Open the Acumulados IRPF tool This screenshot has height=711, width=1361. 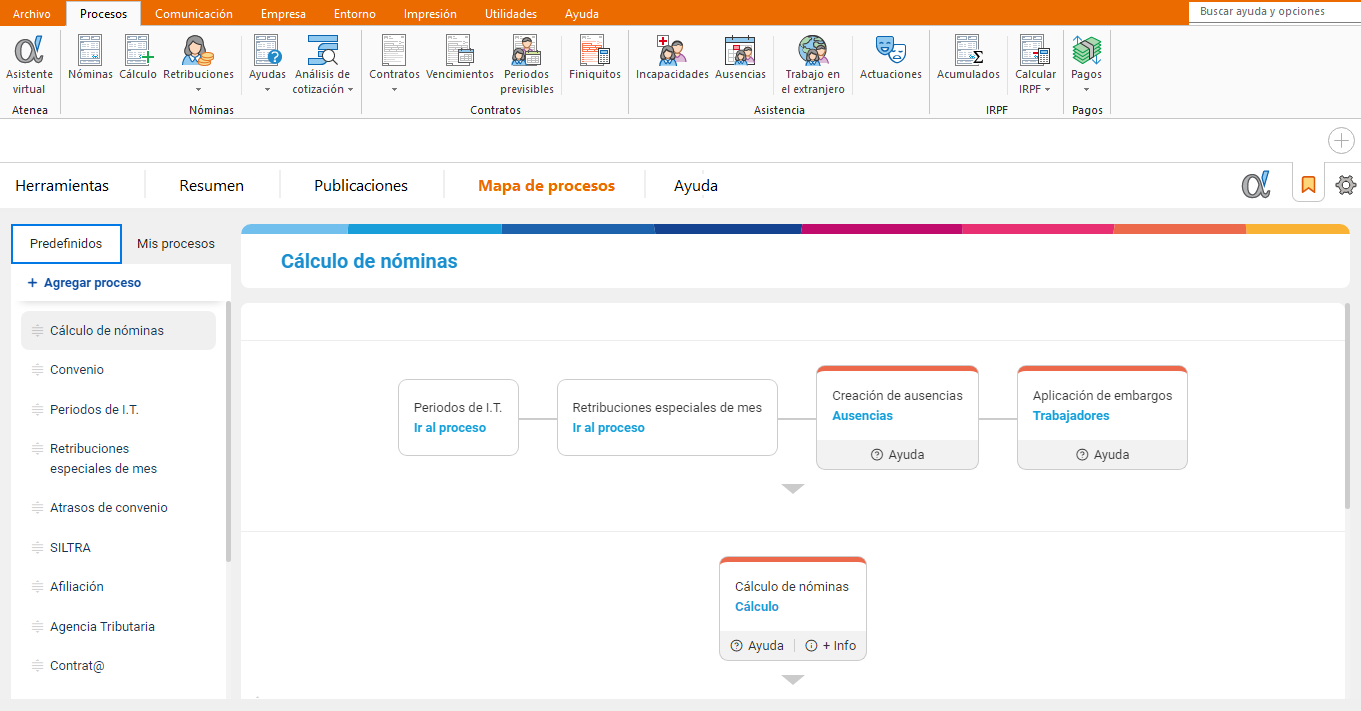tap(968, 50)
